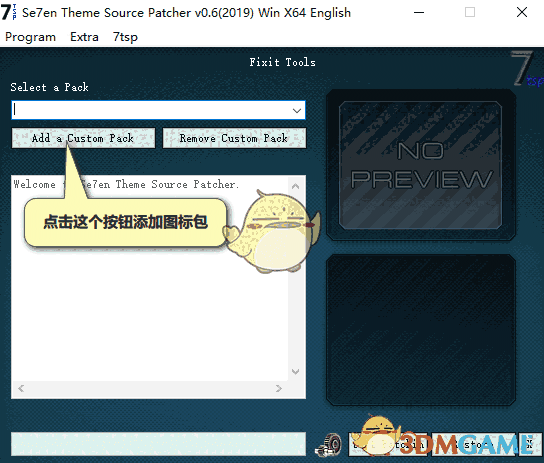Screen dimensions: 544x463
Task: Click the log box right scroll arrow
Action: click(x=279, y=388)
